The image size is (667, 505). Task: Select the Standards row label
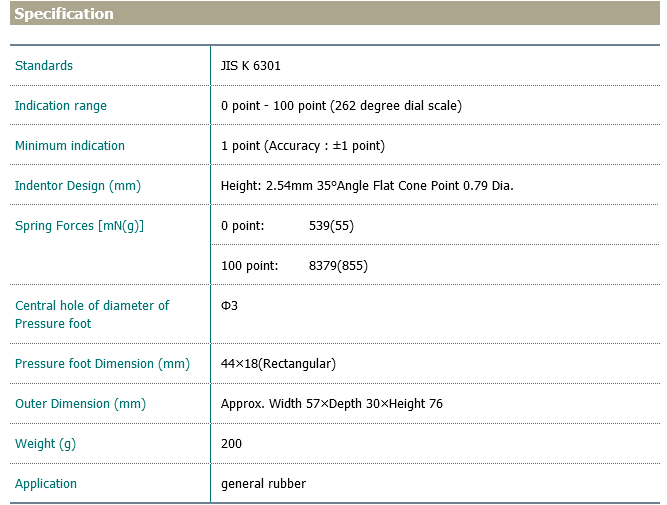point(44,66)
